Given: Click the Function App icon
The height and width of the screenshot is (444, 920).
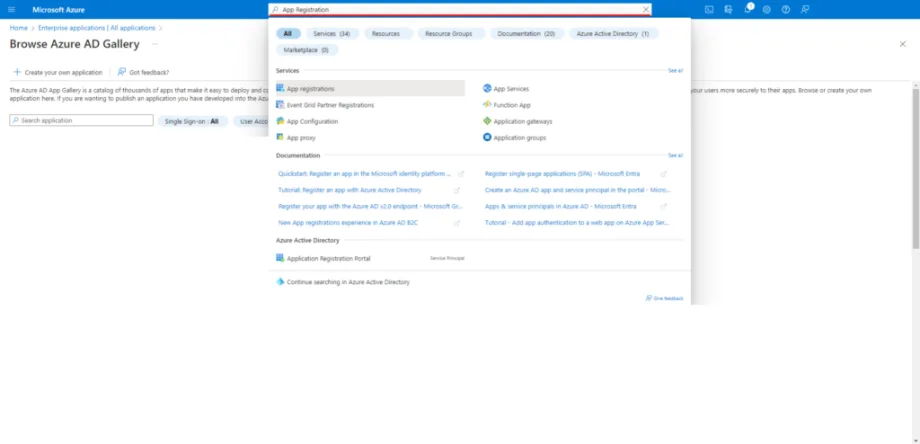Looking at the screenshot, I should (x=487, y=105).
